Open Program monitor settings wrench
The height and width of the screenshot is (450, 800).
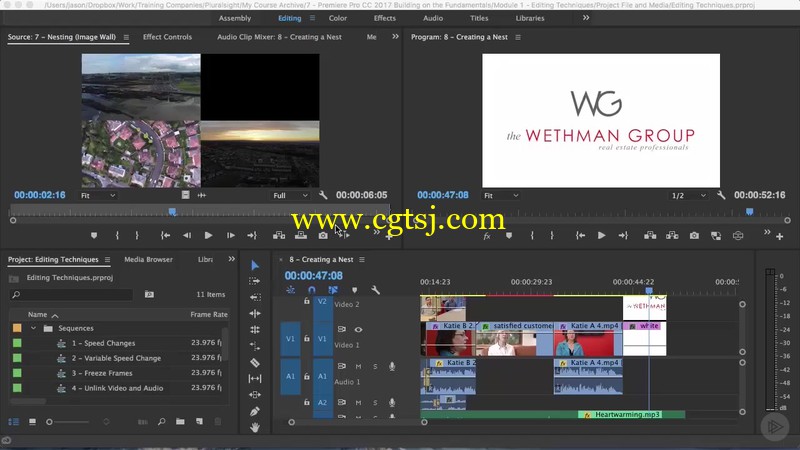(x=721, y=195)
